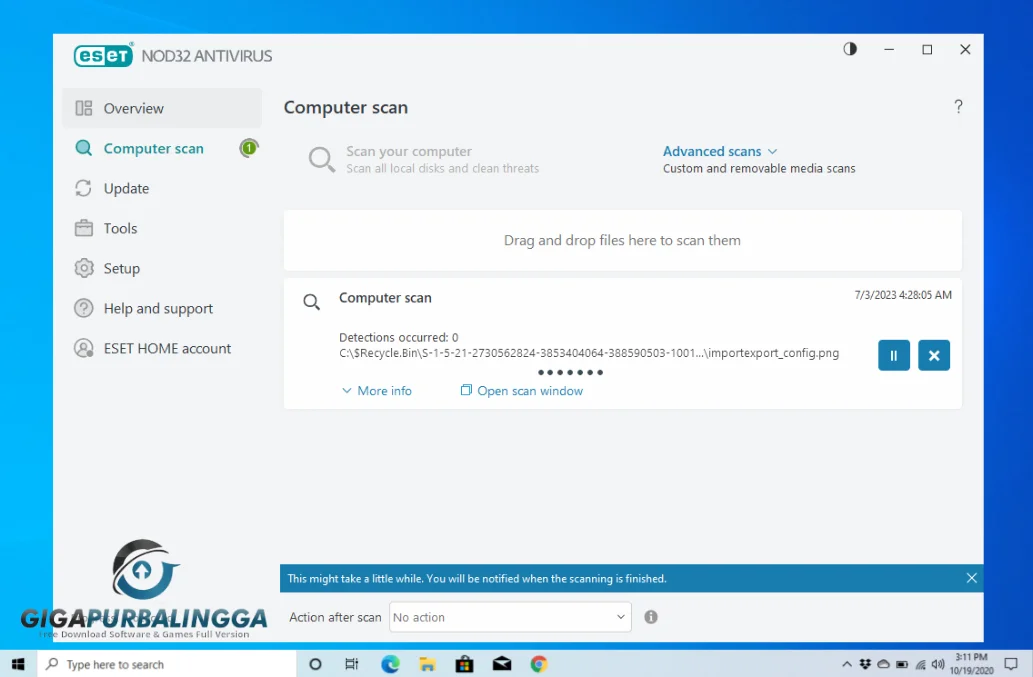Pause the running computer scan

[x=894, y=356]
